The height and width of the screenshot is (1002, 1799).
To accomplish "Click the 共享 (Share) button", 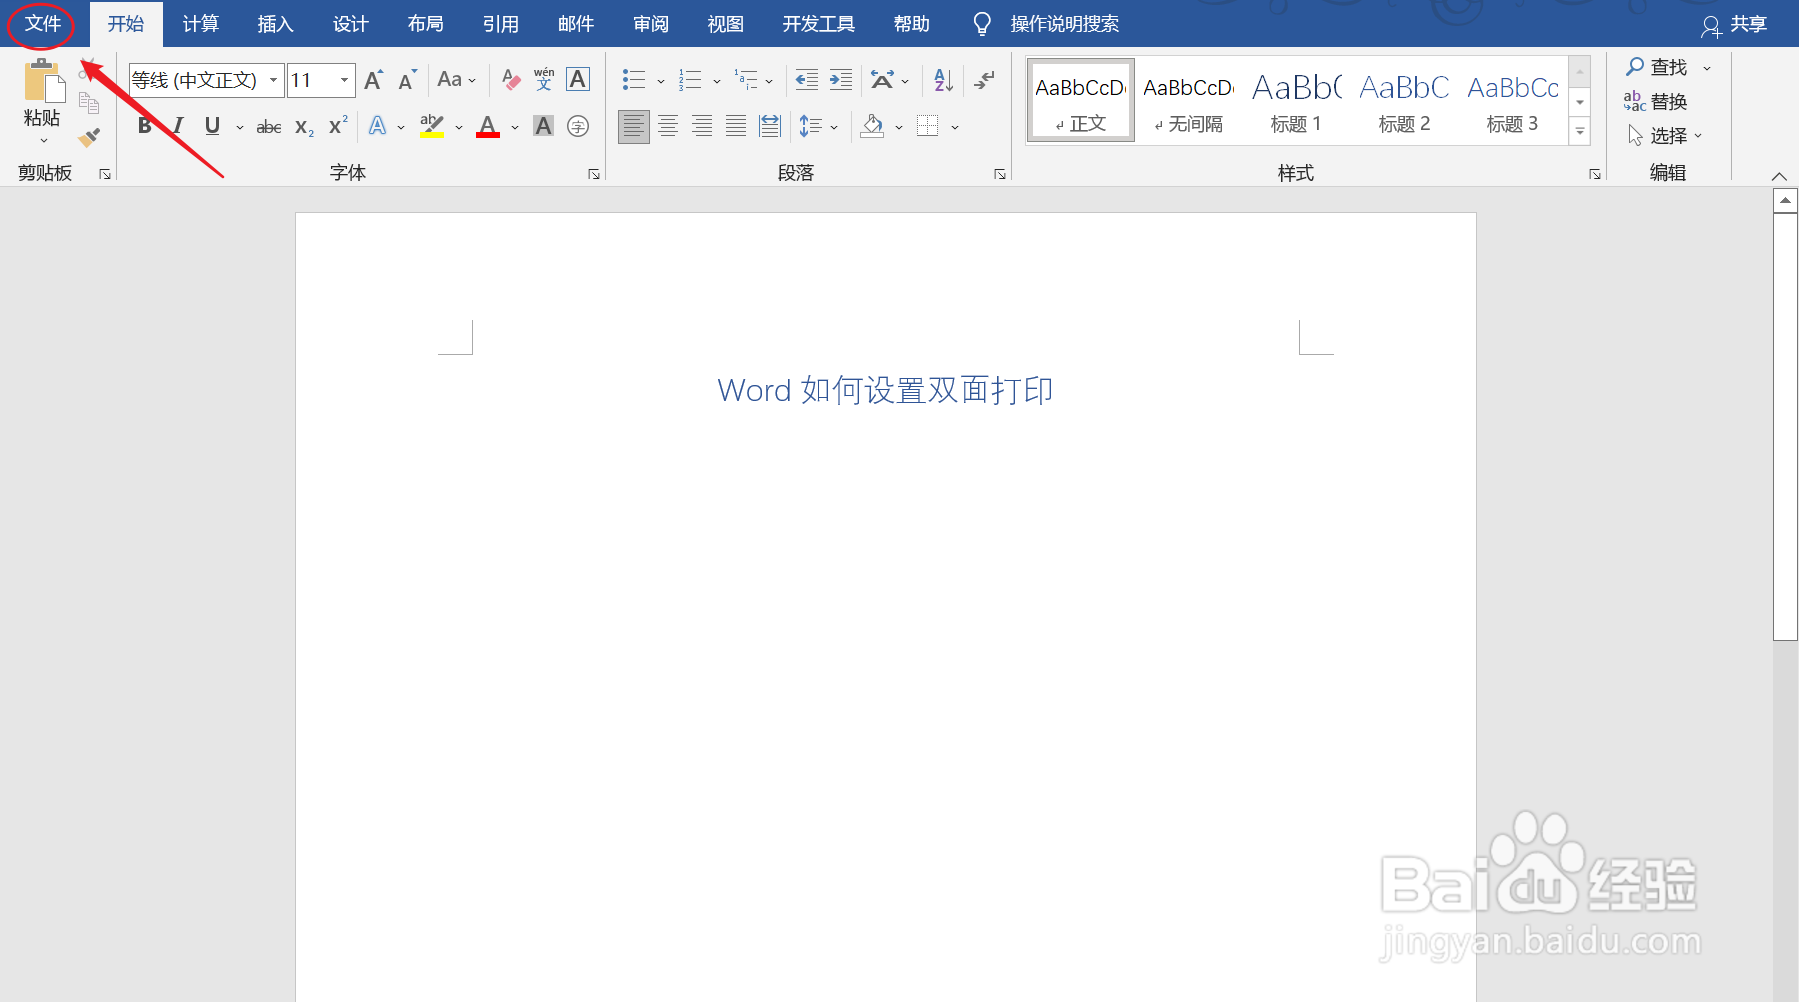I will pyautogui.click(x=1751, y=24).
